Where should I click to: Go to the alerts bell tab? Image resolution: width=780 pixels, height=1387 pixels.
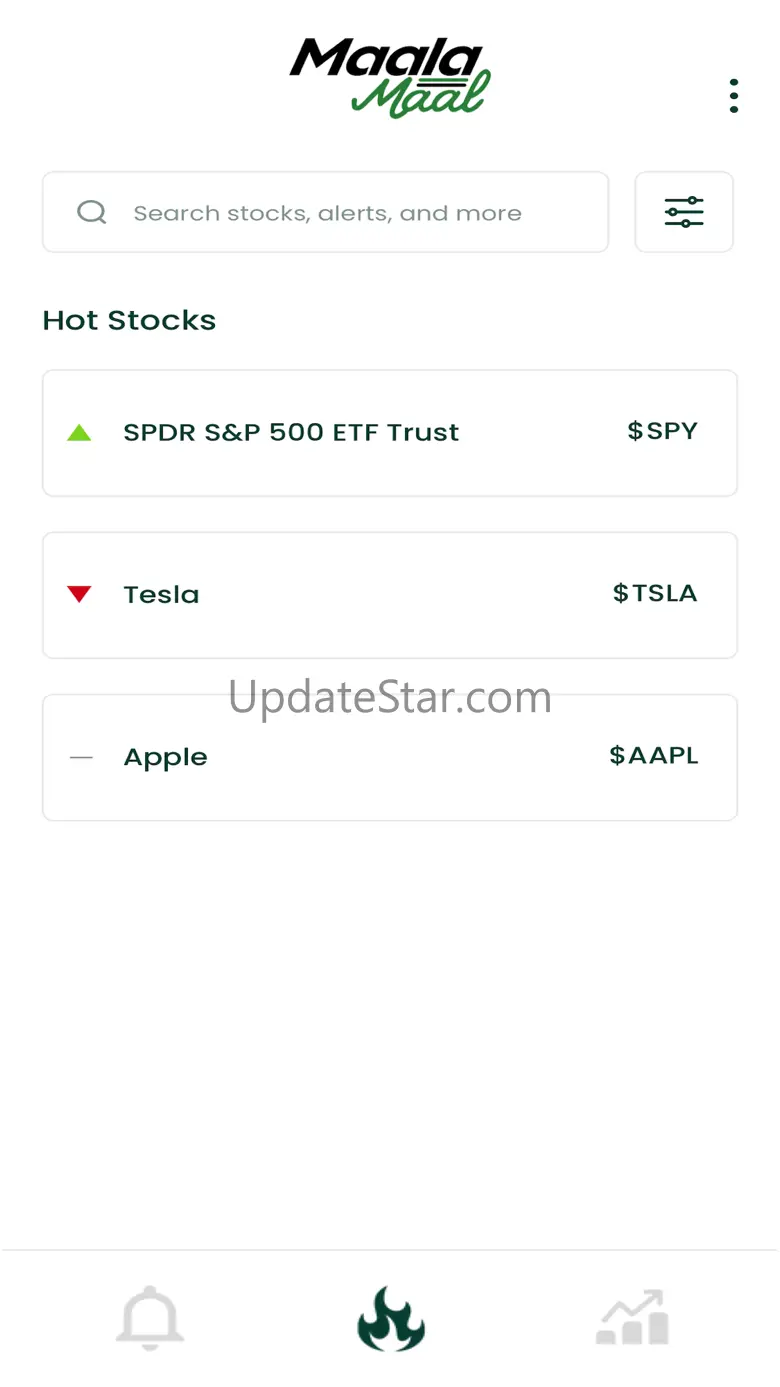click(150, 1319)
